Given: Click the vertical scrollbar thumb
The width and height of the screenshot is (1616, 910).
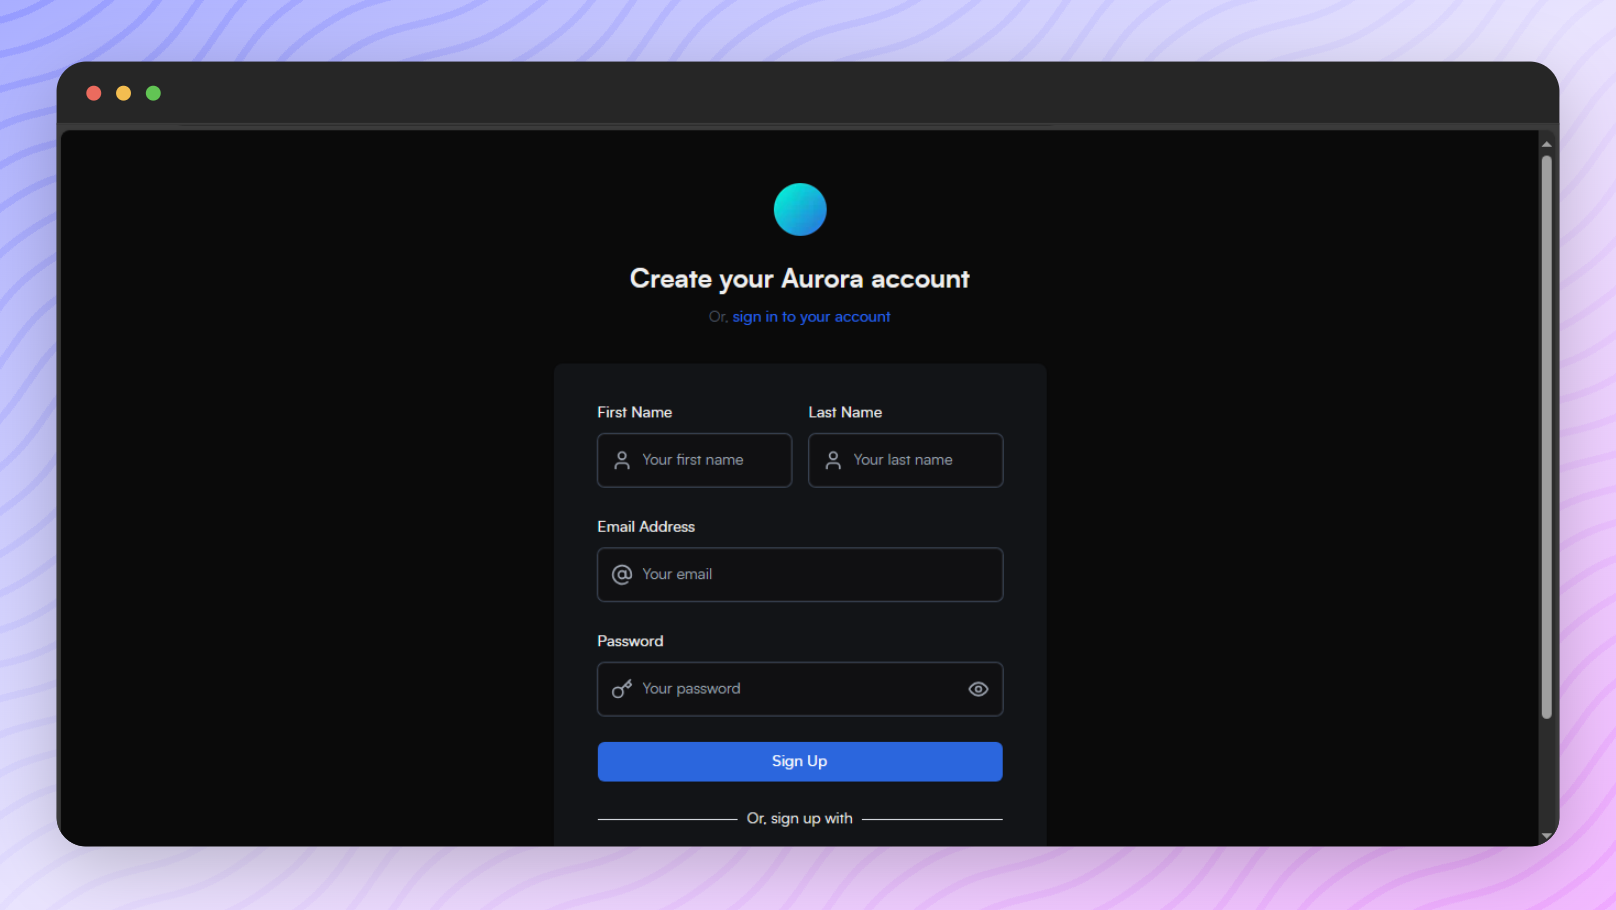Looking at the screenshot, I should tap(1547, 437).
